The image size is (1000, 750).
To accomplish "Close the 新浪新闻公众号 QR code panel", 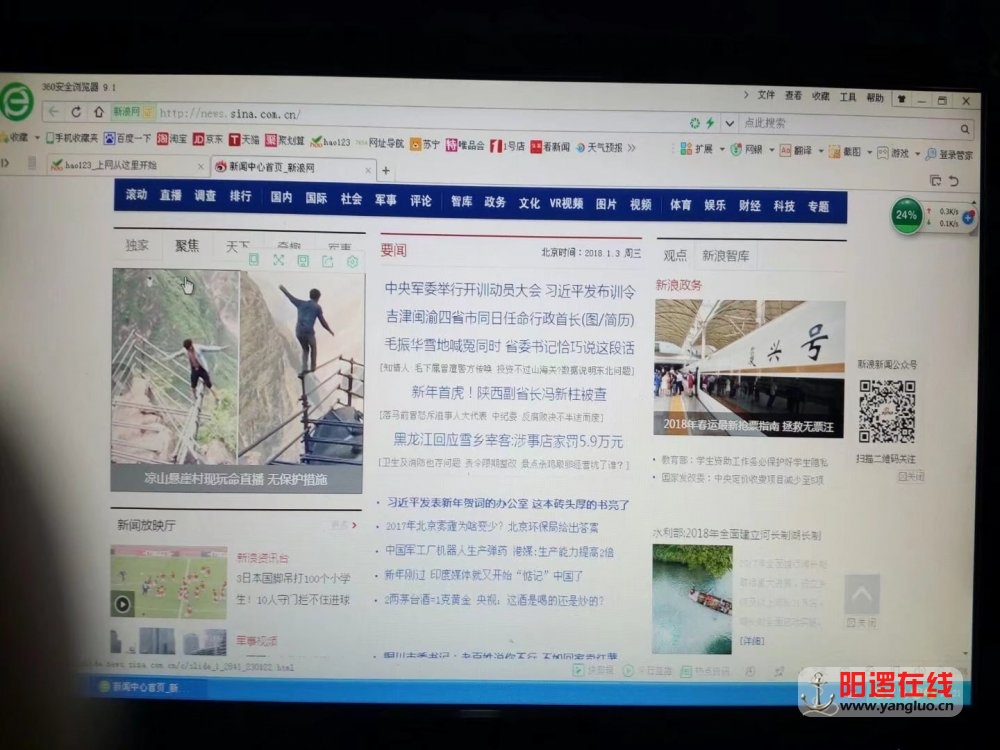I will [x=910, y=476].
